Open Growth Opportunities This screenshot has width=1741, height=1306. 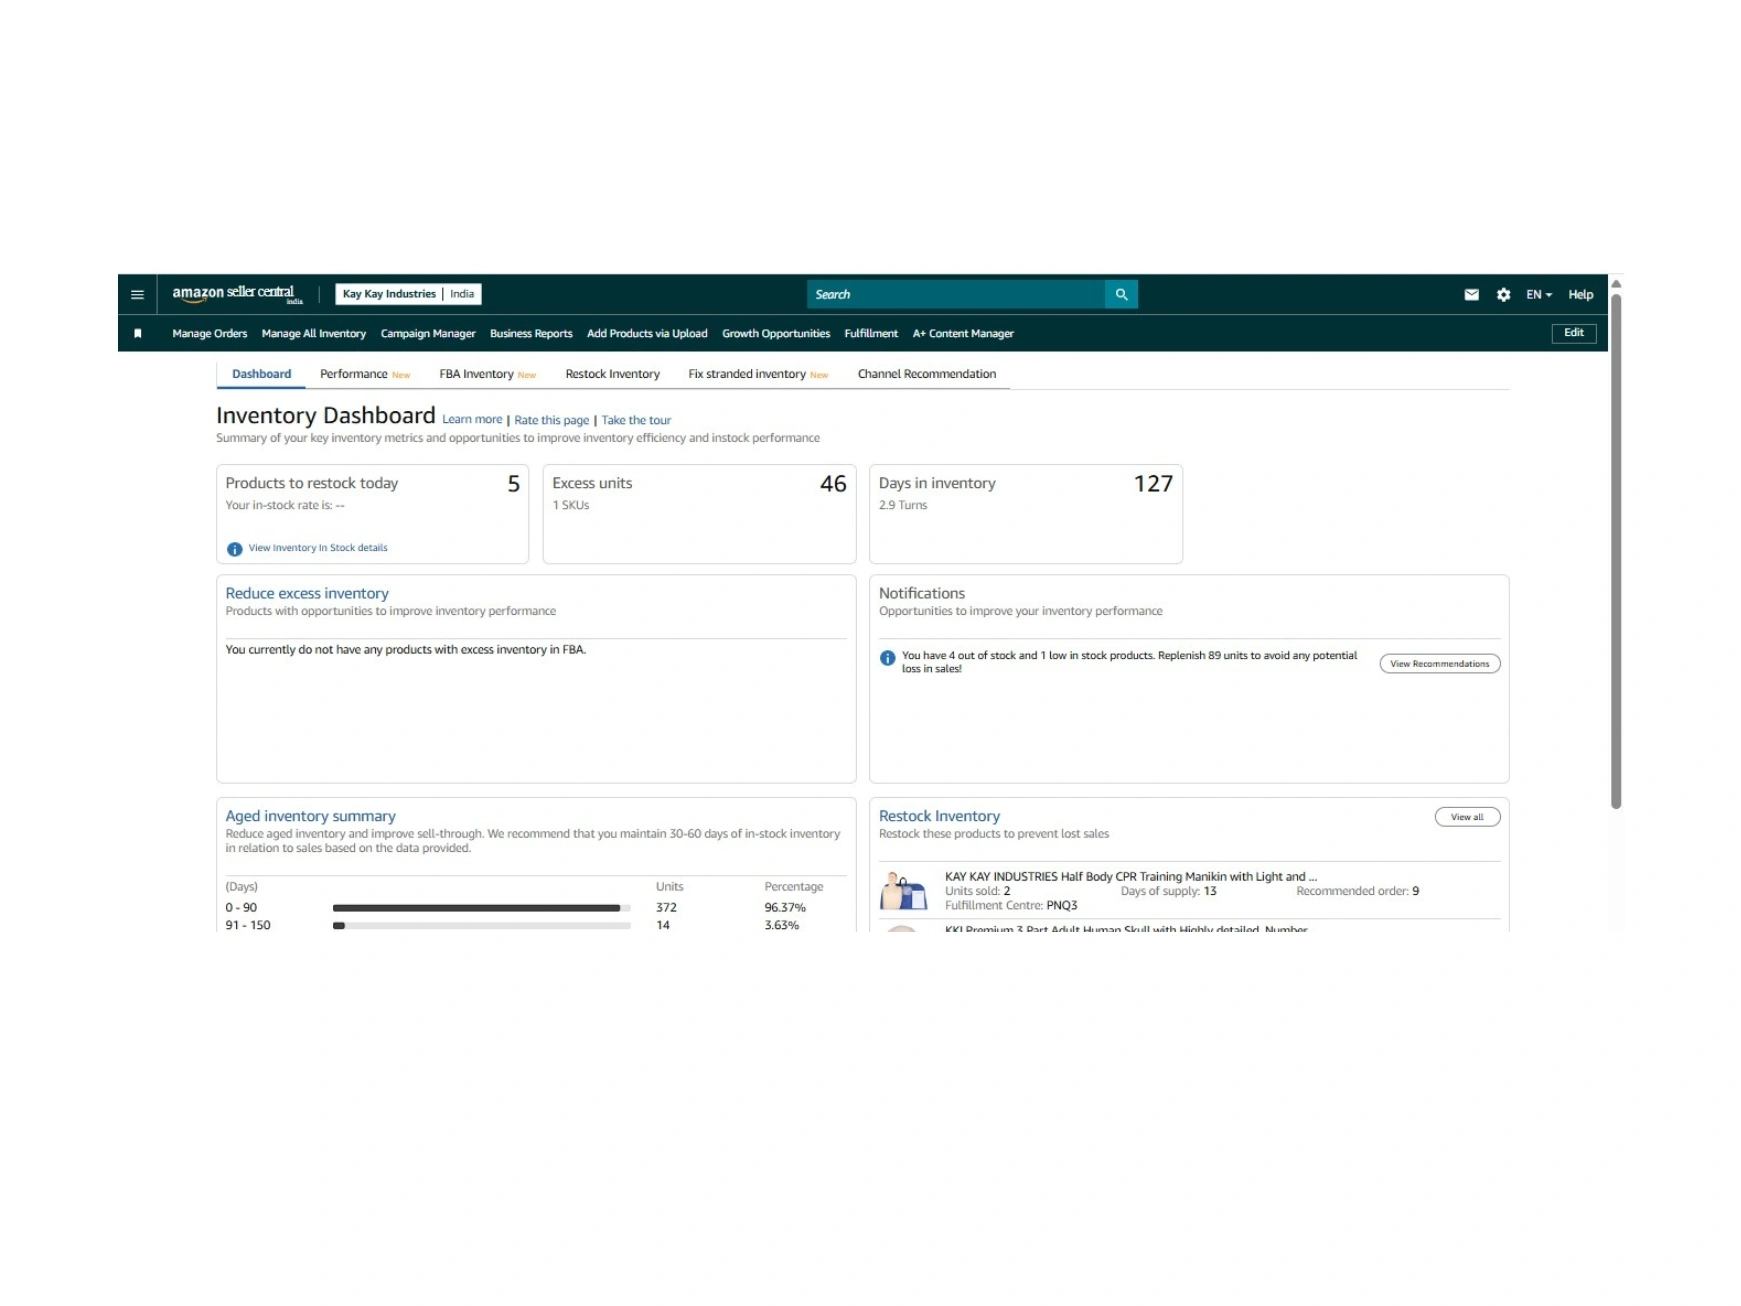coord(776,333)
